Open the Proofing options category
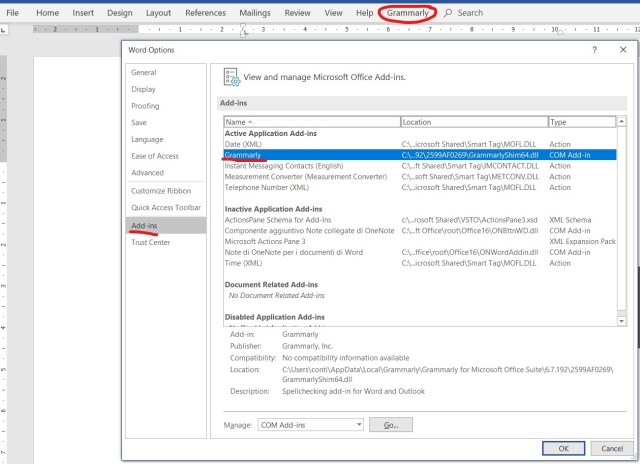 (x=145, y=105)
